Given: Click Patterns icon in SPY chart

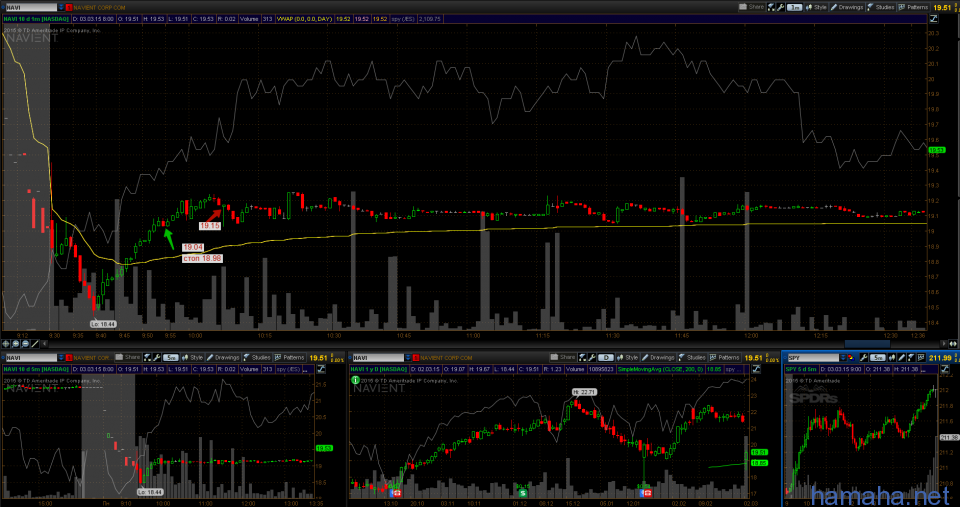Looking at the screenshot, I should [x=921, y=357].
